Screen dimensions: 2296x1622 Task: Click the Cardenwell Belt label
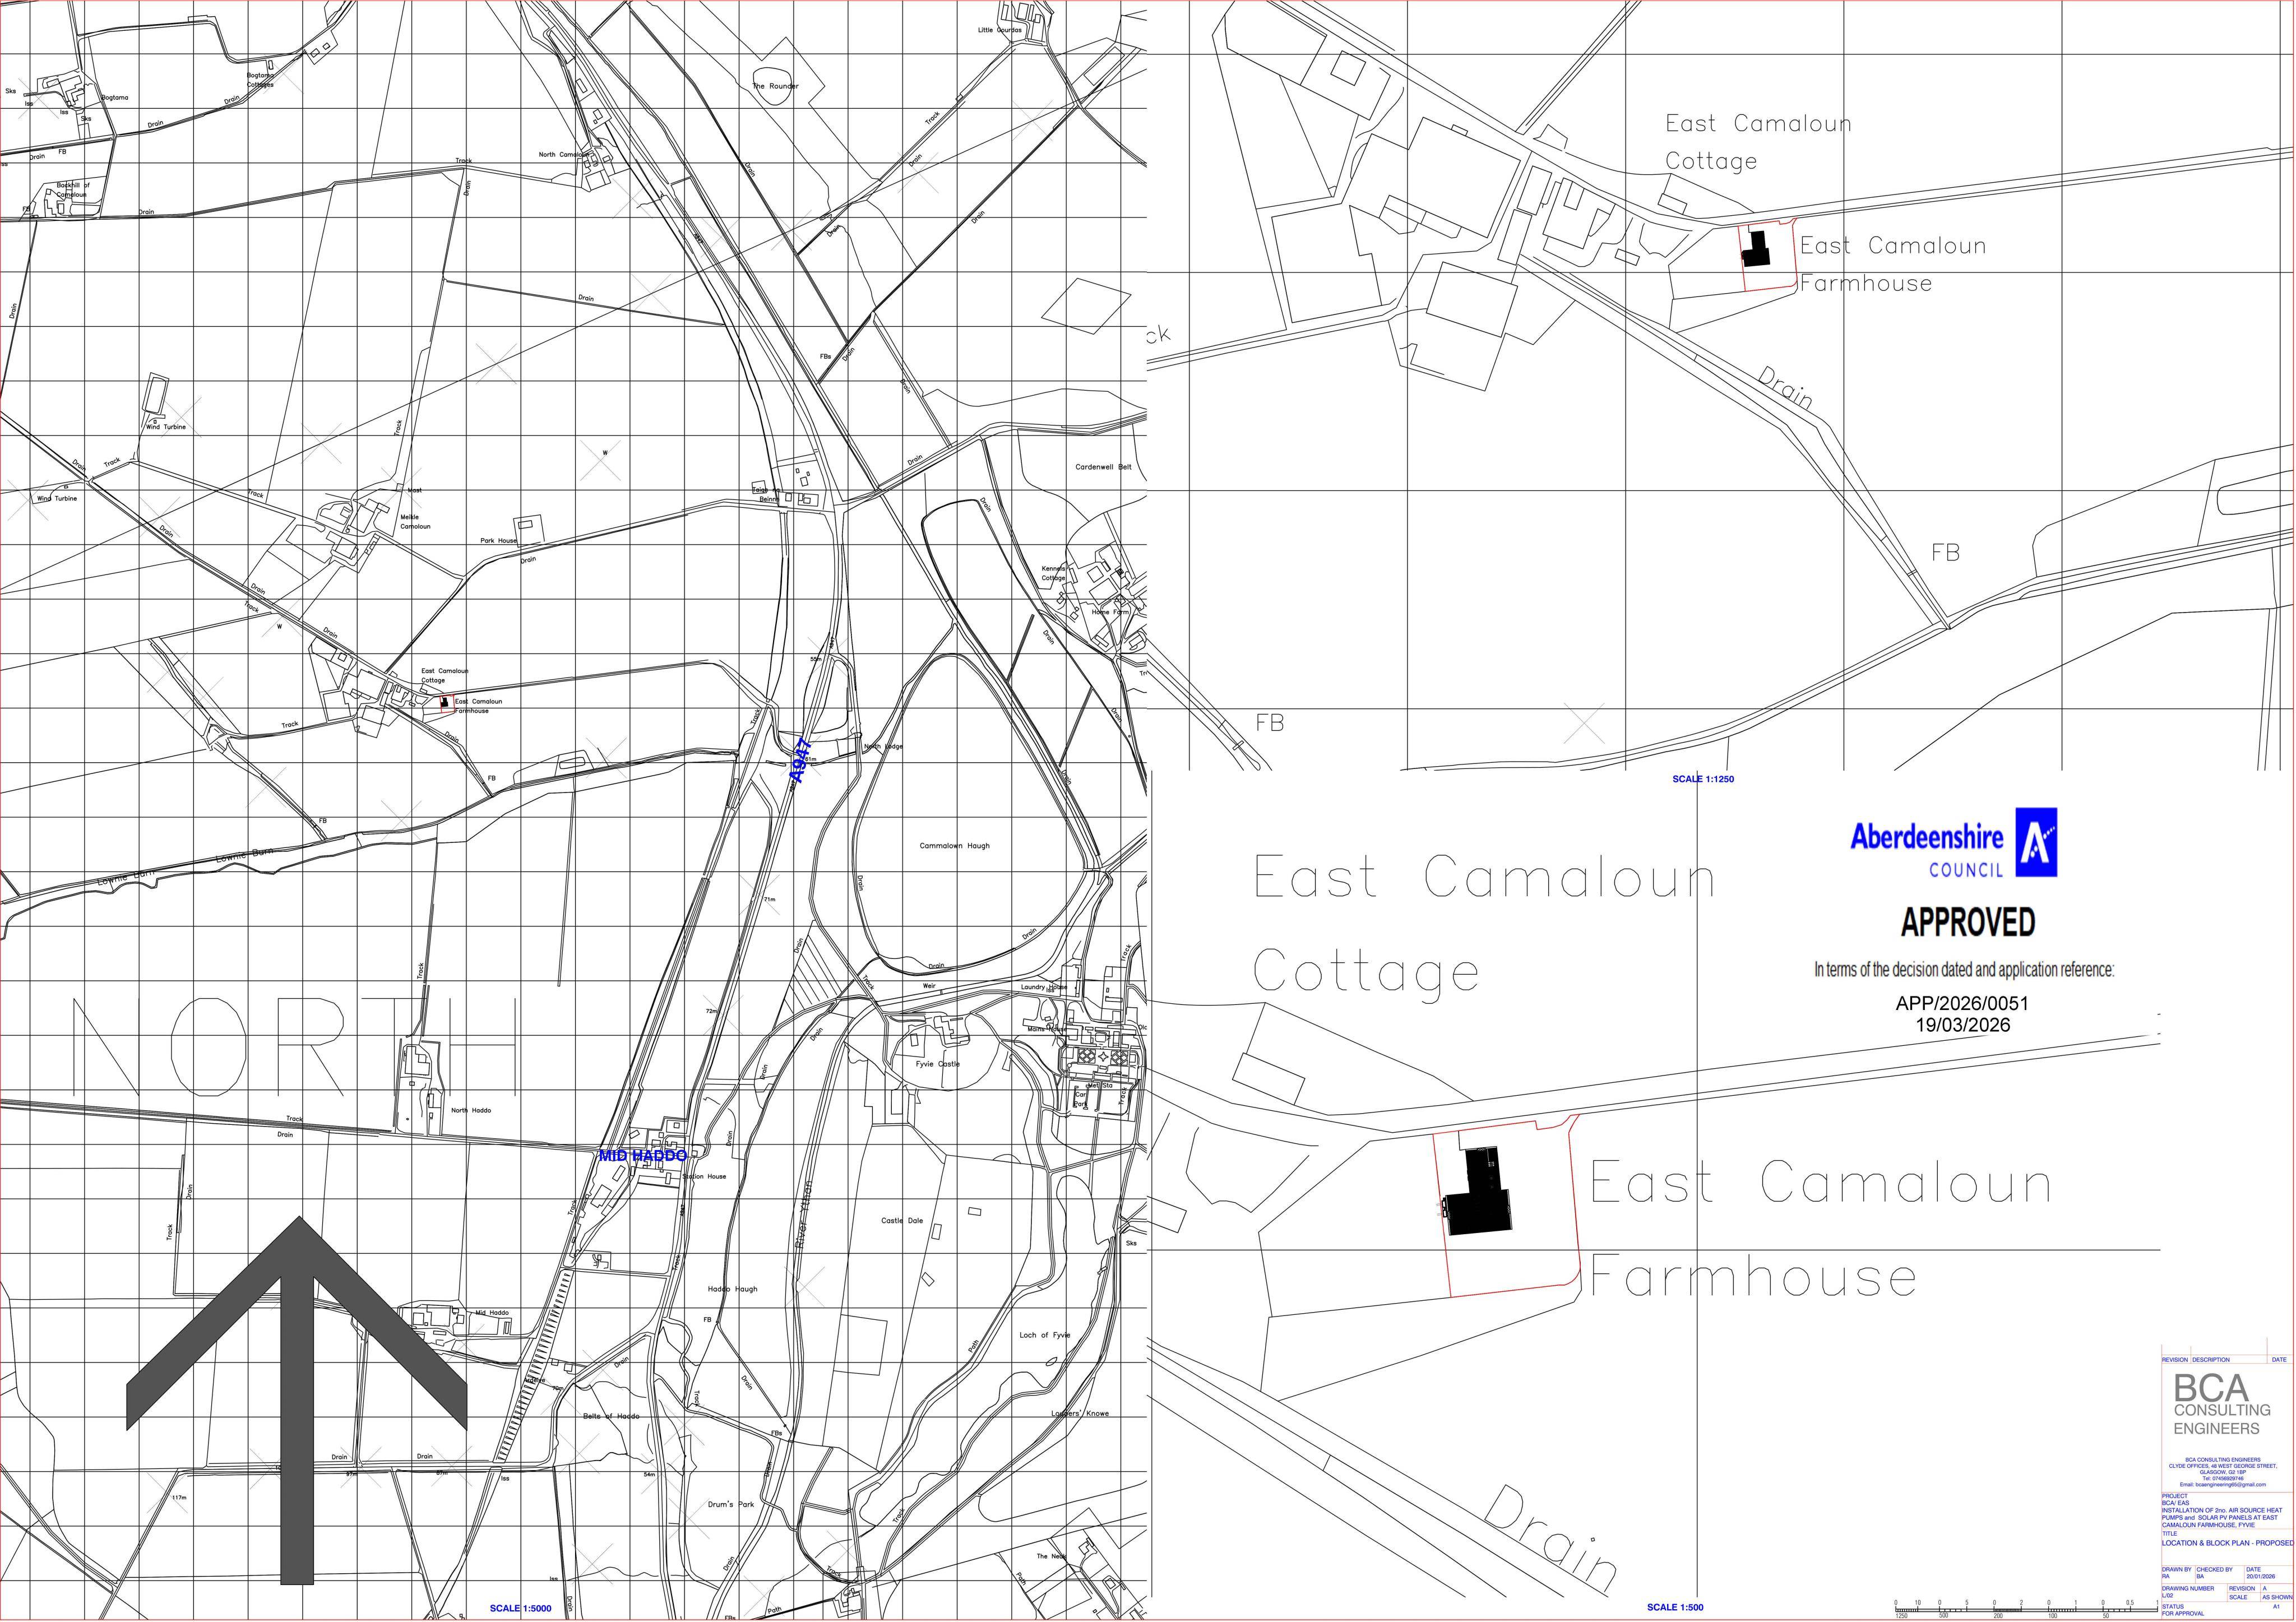pos(1104,467)
